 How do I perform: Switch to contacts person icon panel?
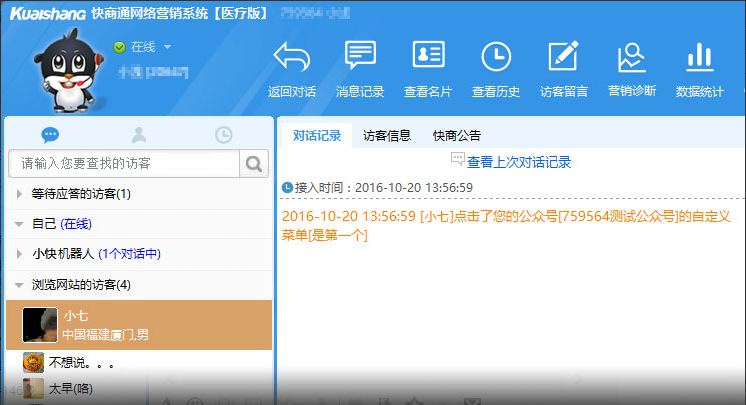[138, 134]
